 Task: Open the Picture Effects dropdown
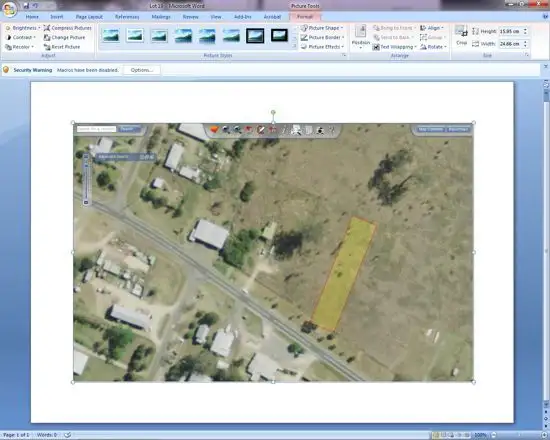tap(322, 47)
